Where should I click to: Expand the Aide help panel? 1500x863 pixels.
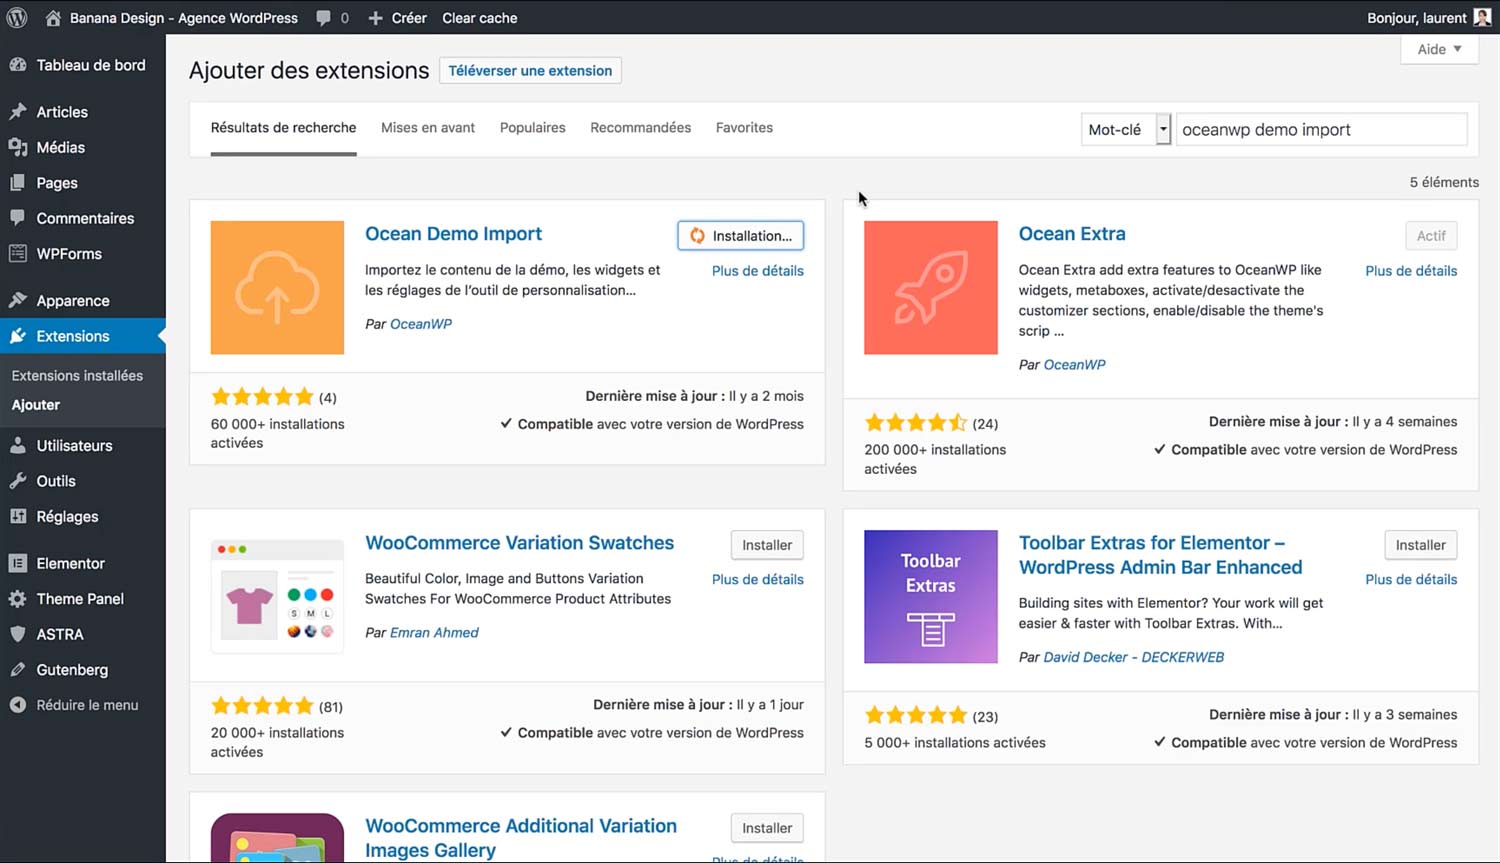click(1439, 49)
